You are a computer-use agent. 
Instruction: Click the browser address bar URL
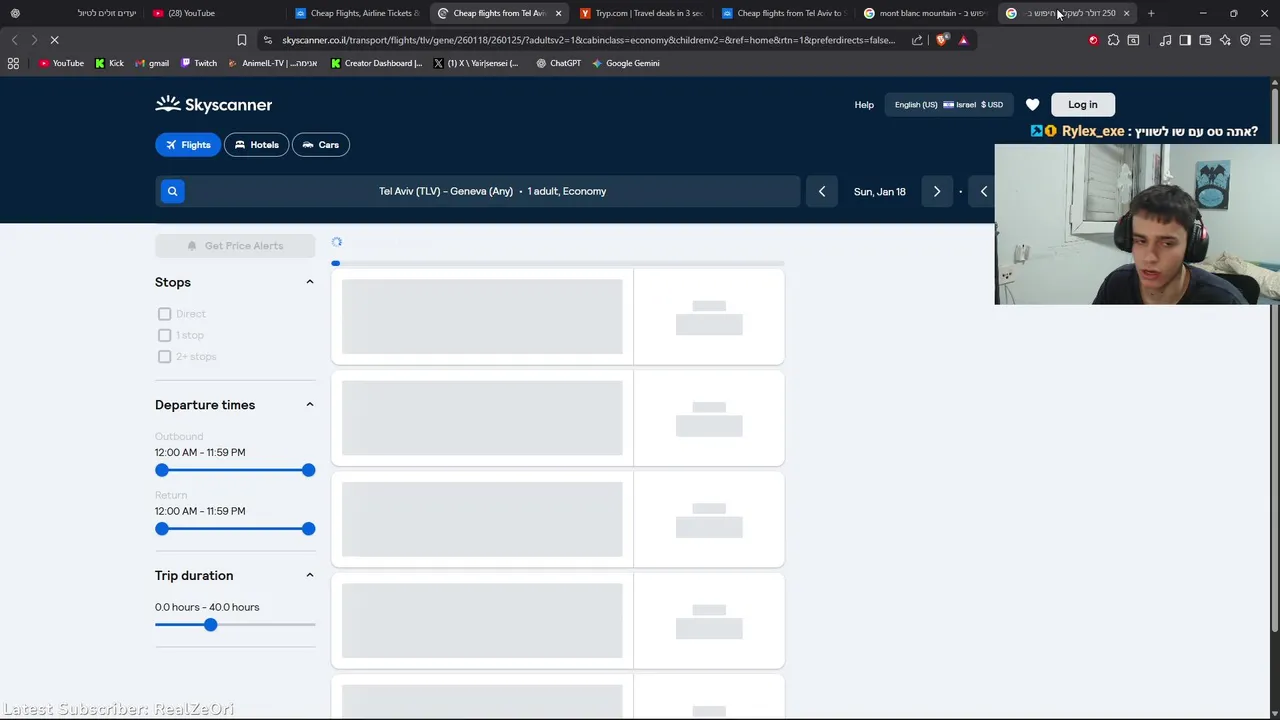[x=589, y=40]
